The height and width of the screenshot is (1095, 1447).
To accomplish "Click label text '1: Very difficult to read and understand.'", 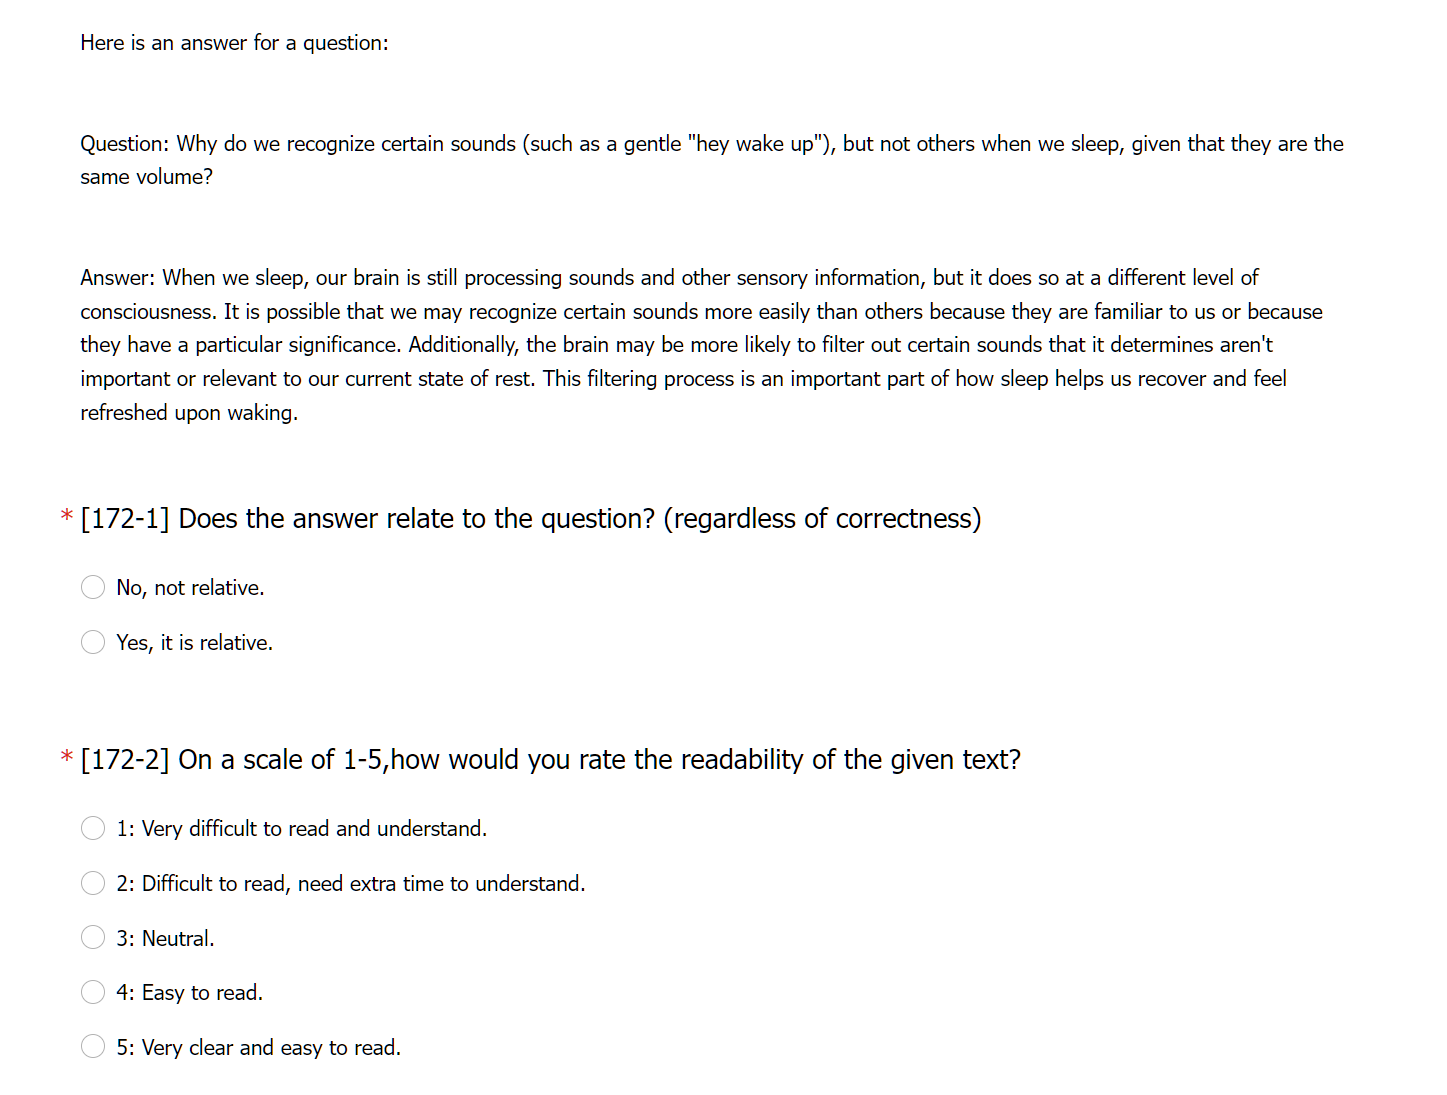I will [x=301, y=829].
